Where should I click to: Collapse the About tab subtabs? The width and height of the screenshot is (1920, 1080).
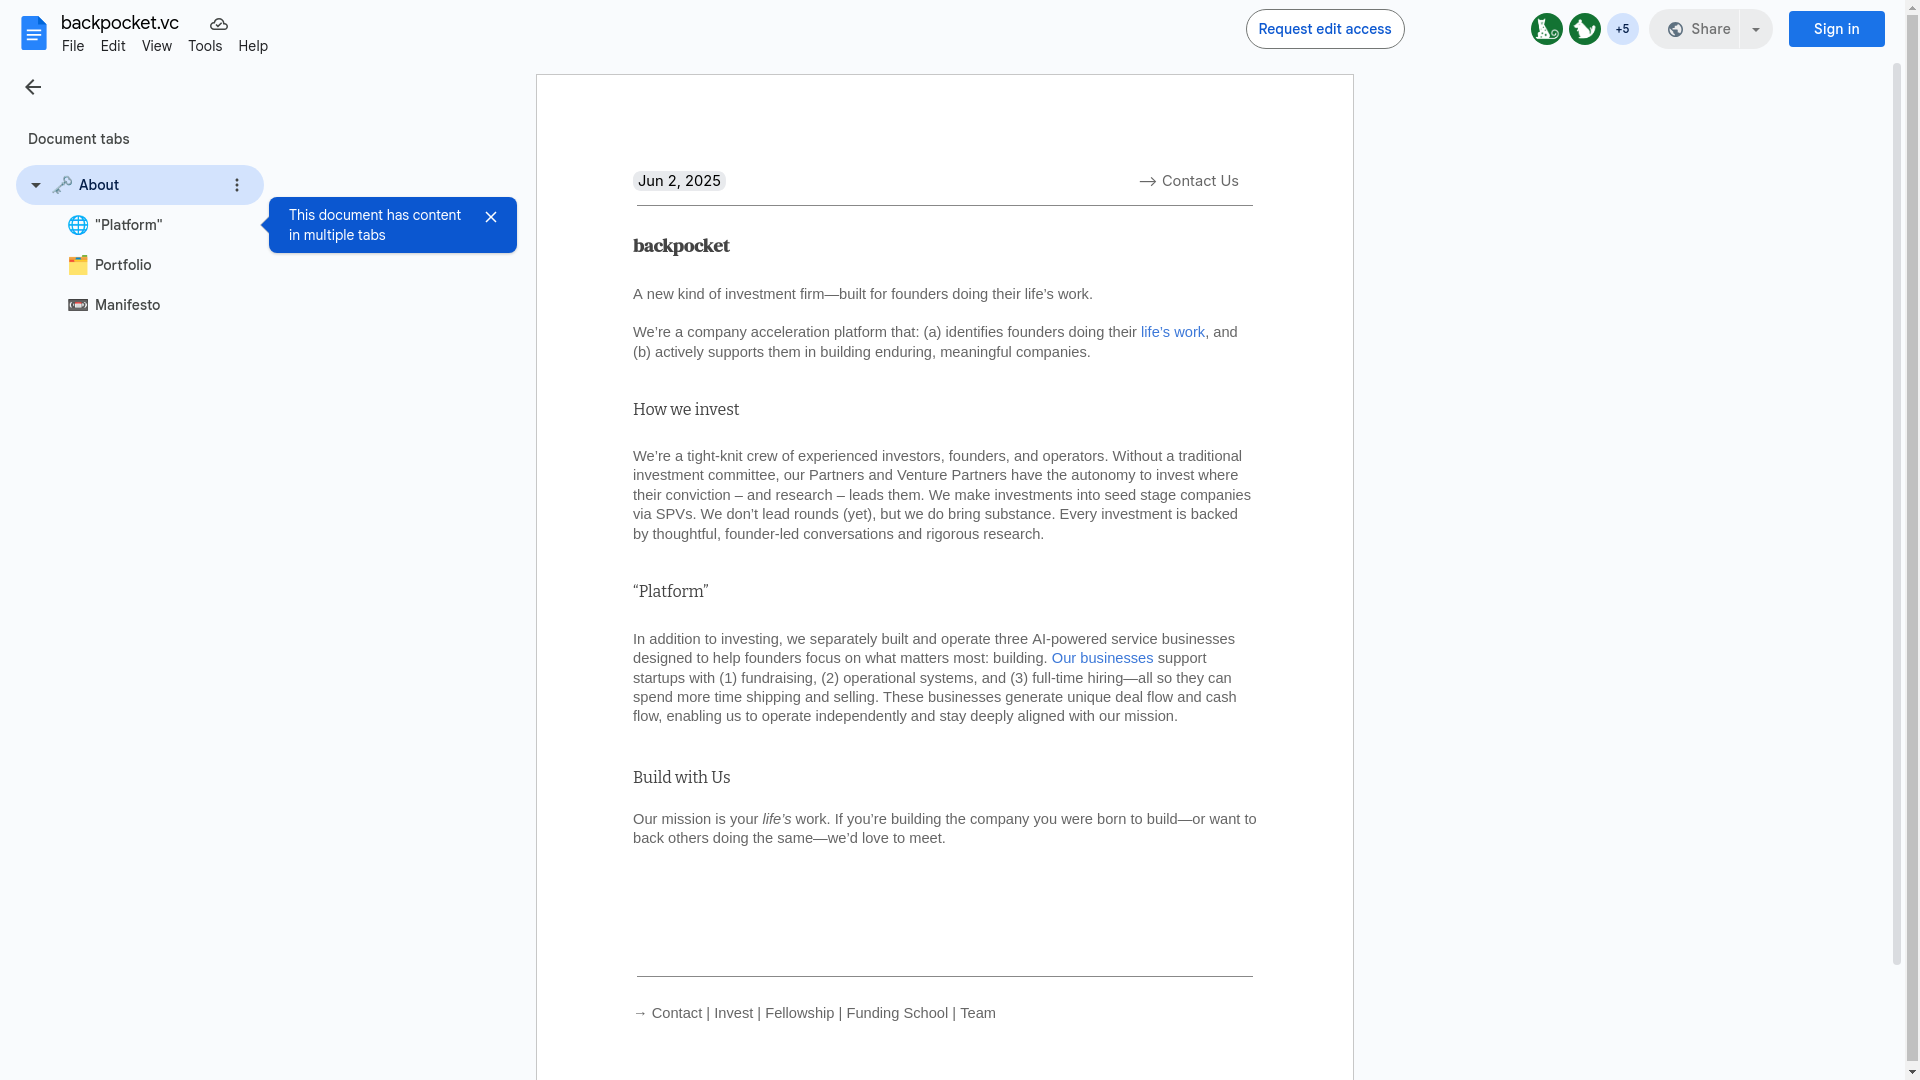tap(36, 185)
